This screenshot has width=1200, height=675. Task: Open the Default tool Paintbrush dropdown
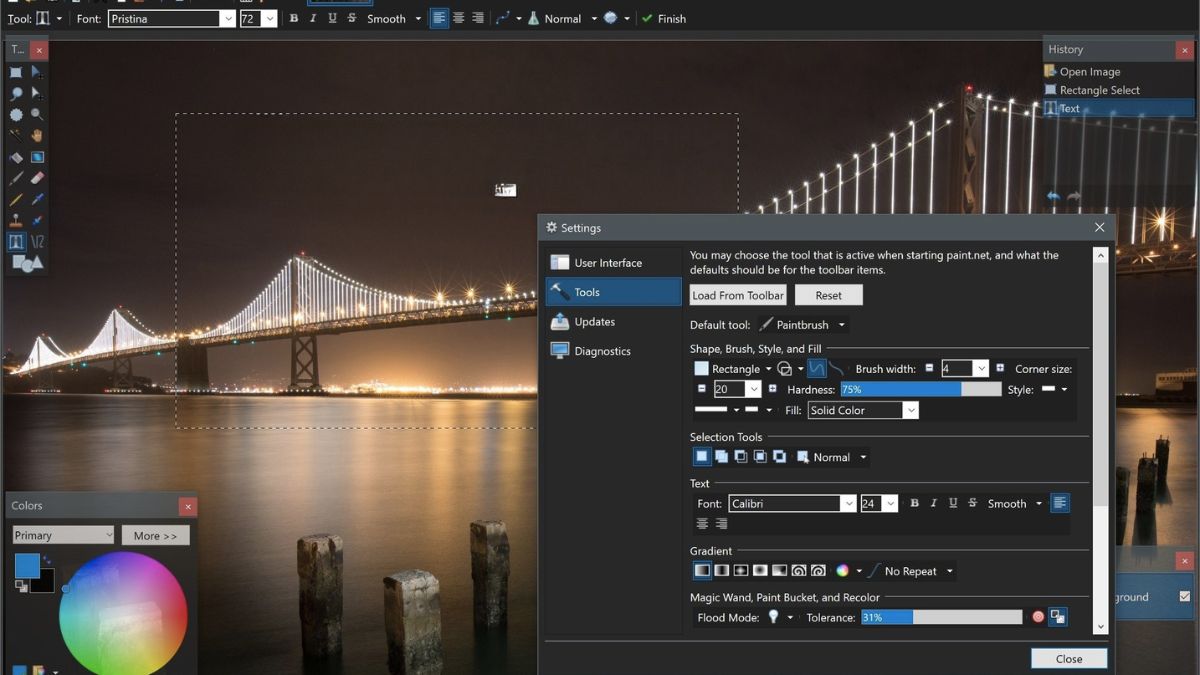[x=802, y=325]
